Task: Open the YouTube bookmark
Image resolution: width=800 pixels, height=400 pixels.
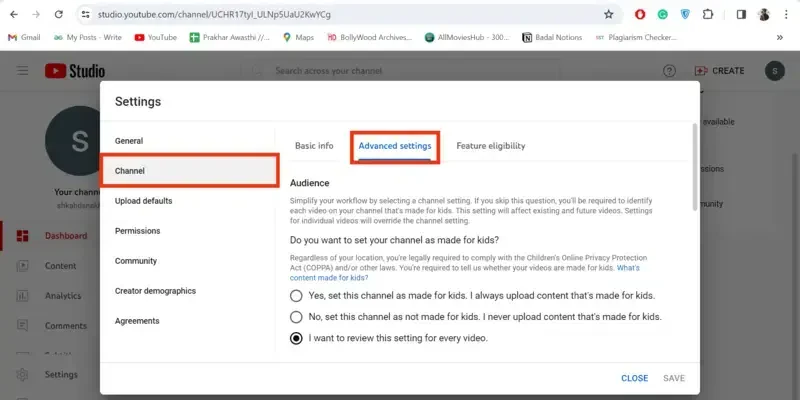Action: [156, 37]
